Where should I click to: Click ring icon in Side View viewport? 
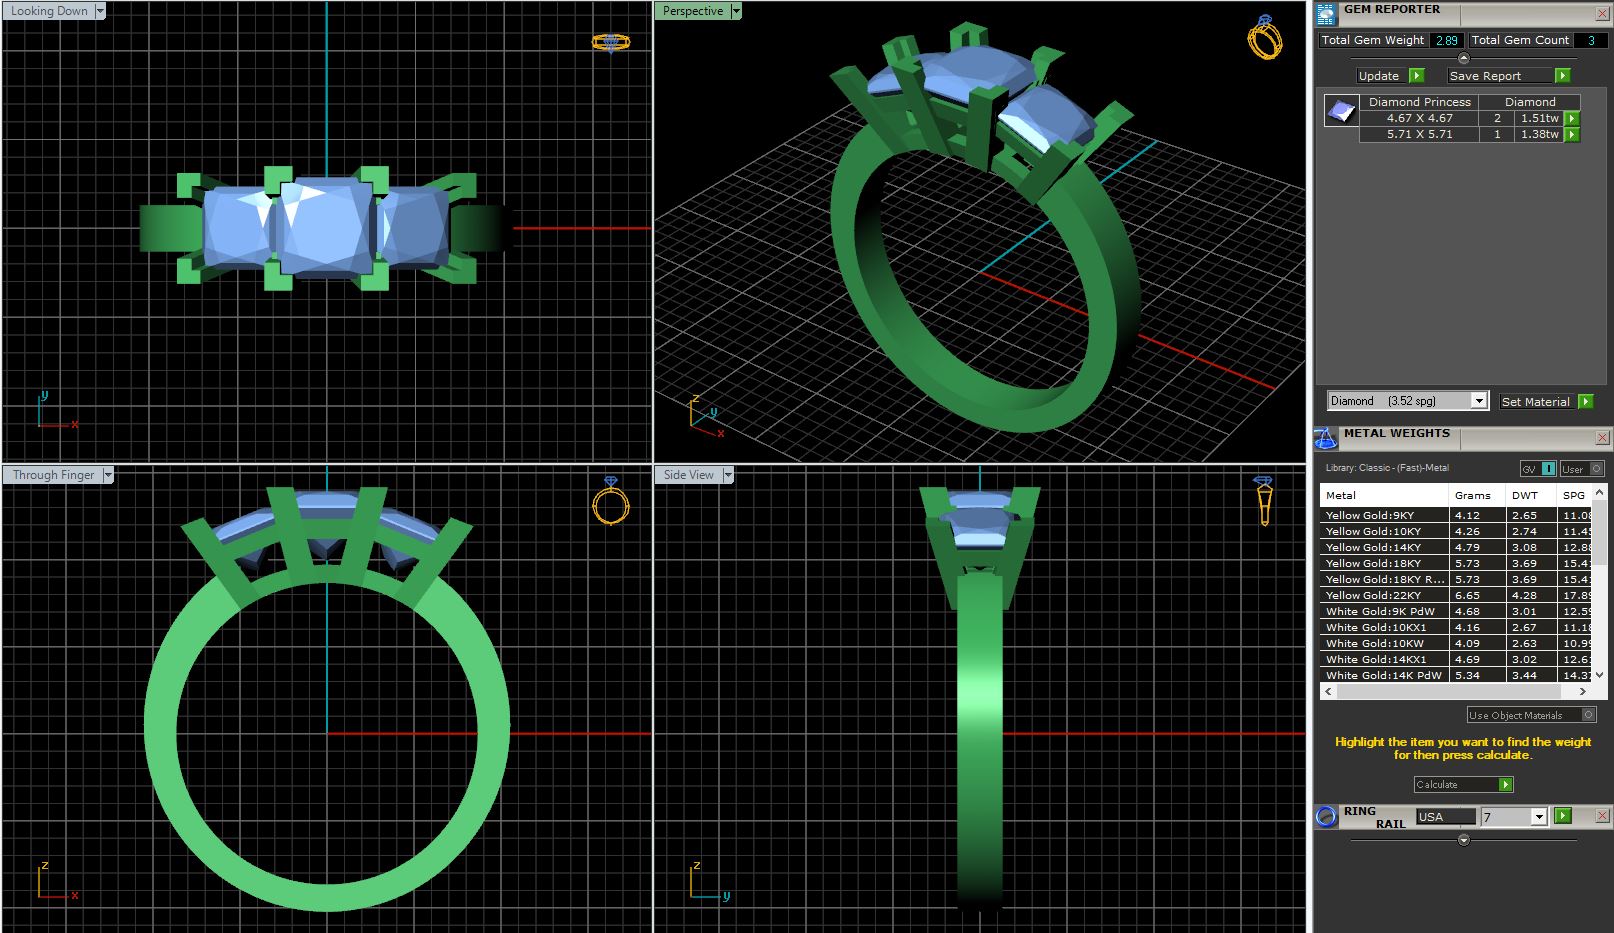(1264, 500)
